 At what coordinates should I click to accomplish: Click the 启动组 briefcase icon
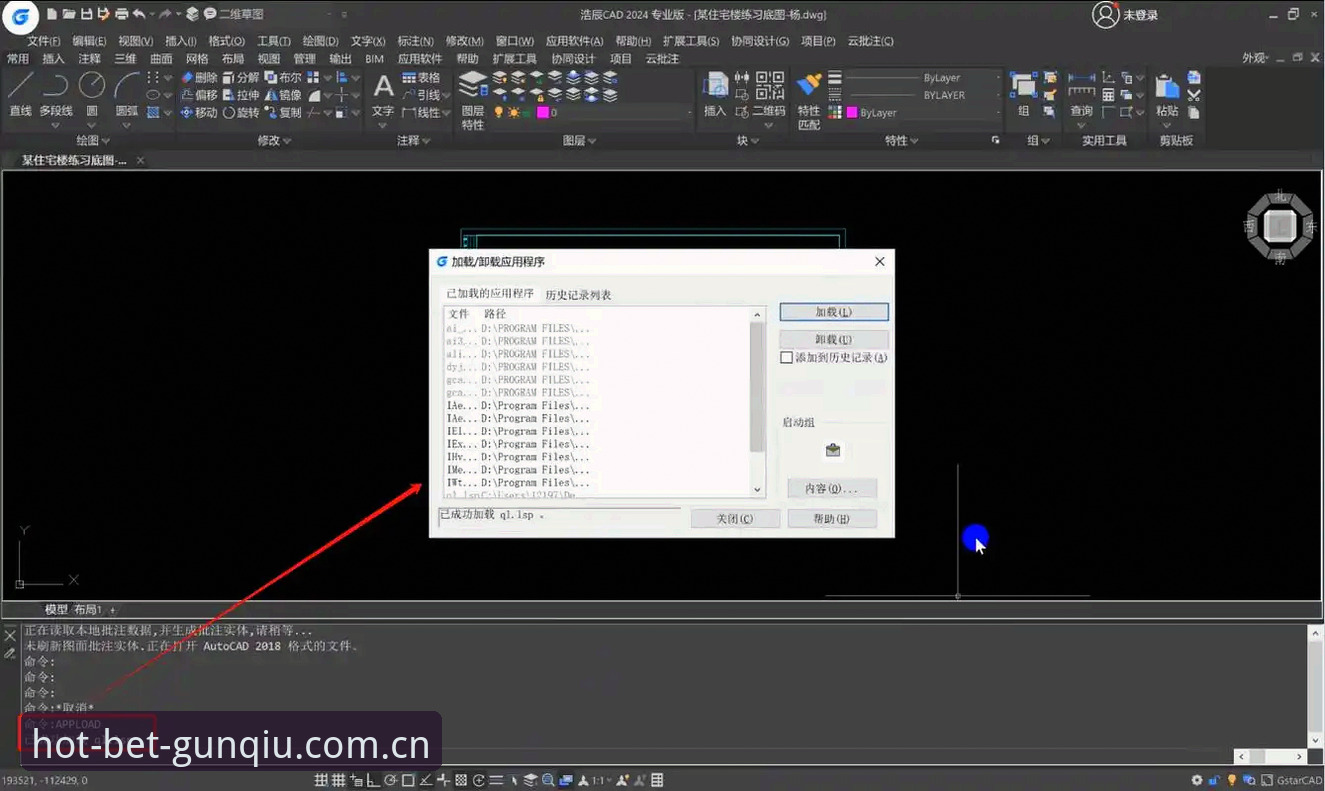(833, 451)
